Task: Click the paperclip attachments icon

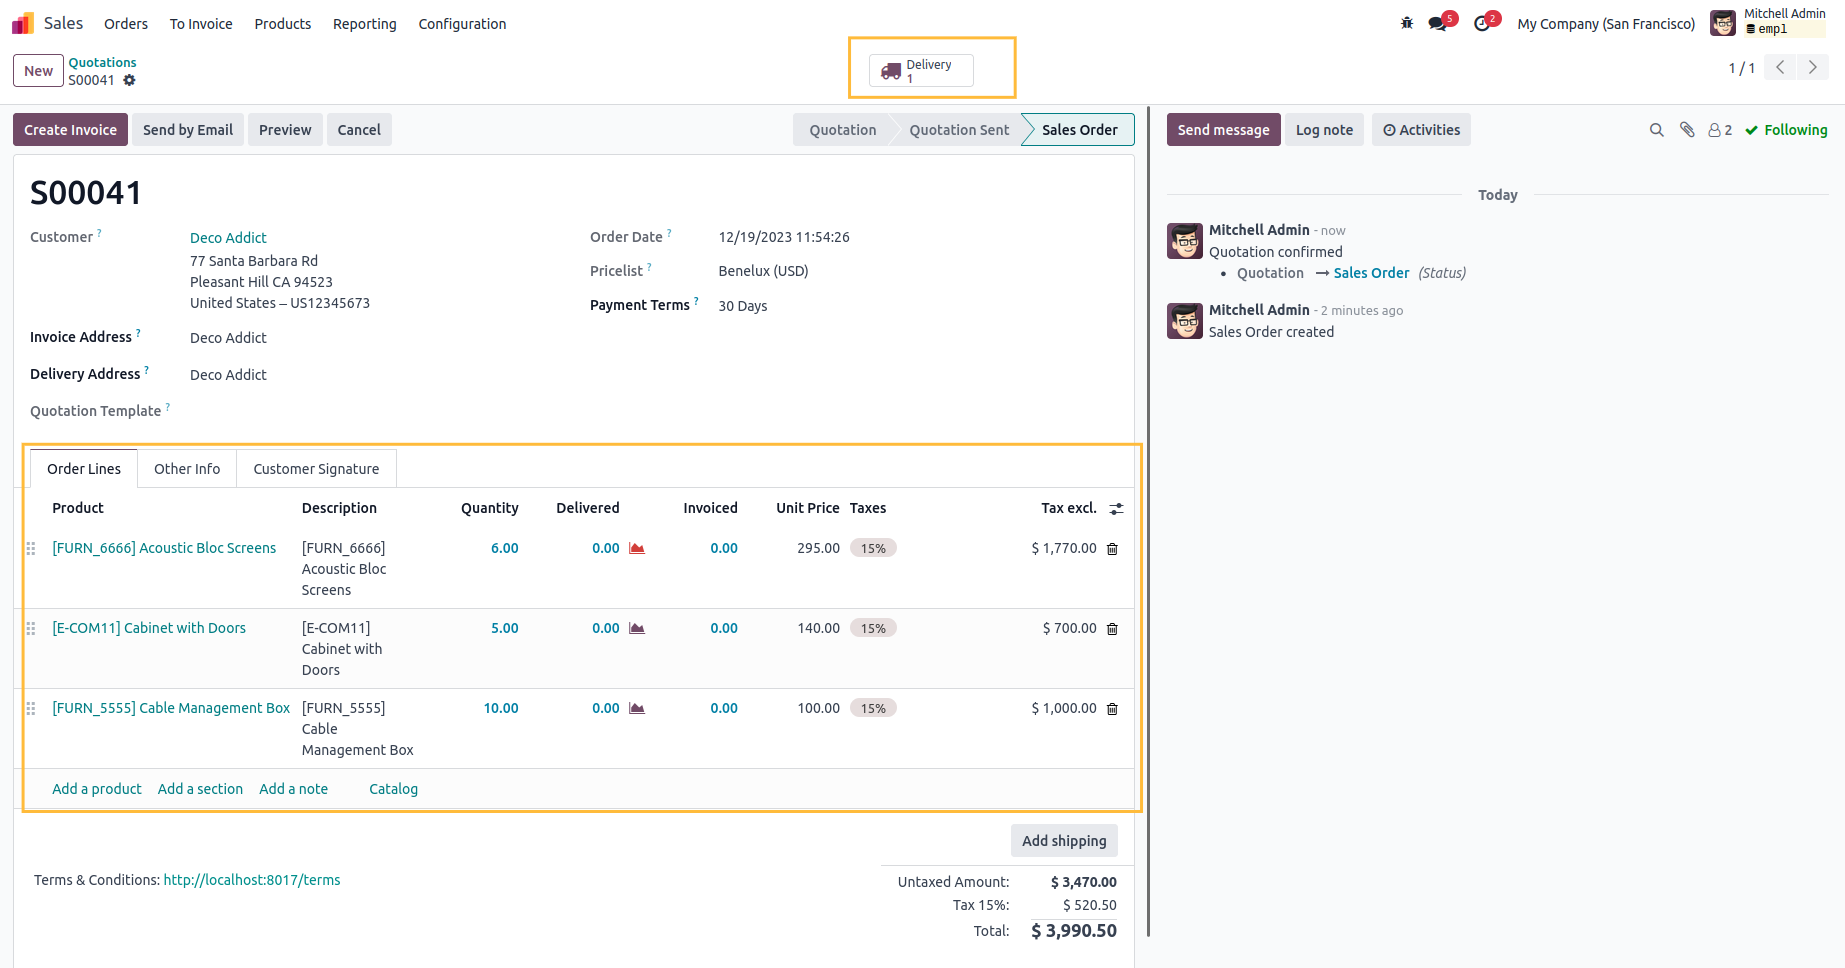Action: [x=1687, y=130]
